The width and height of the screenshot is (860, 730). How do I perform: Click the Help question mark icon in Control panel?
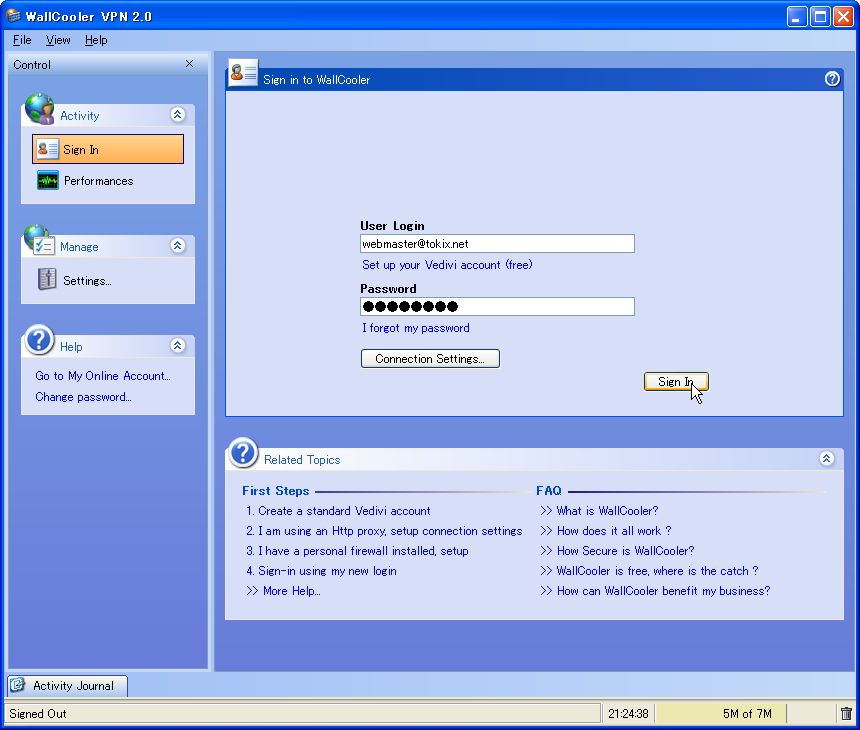(39, 339)
